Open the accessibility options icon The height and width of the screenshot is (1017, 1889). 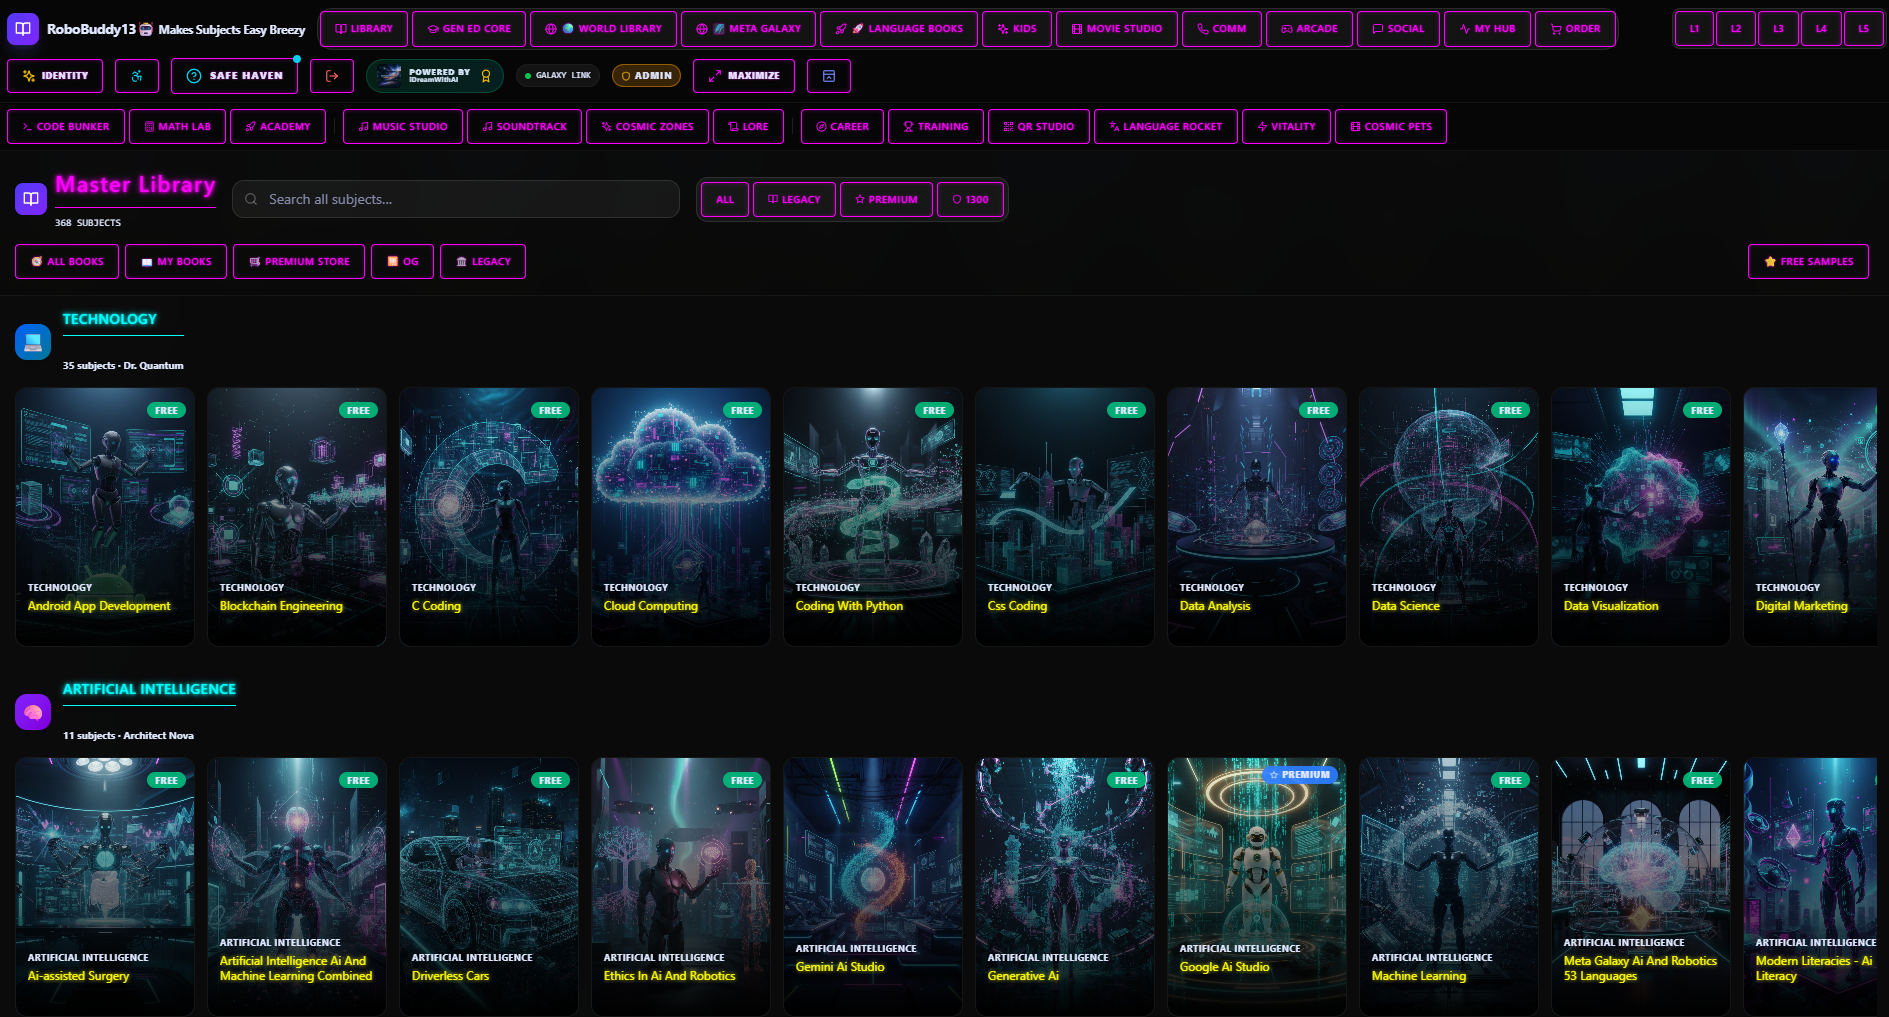click(x=137, y=76)
